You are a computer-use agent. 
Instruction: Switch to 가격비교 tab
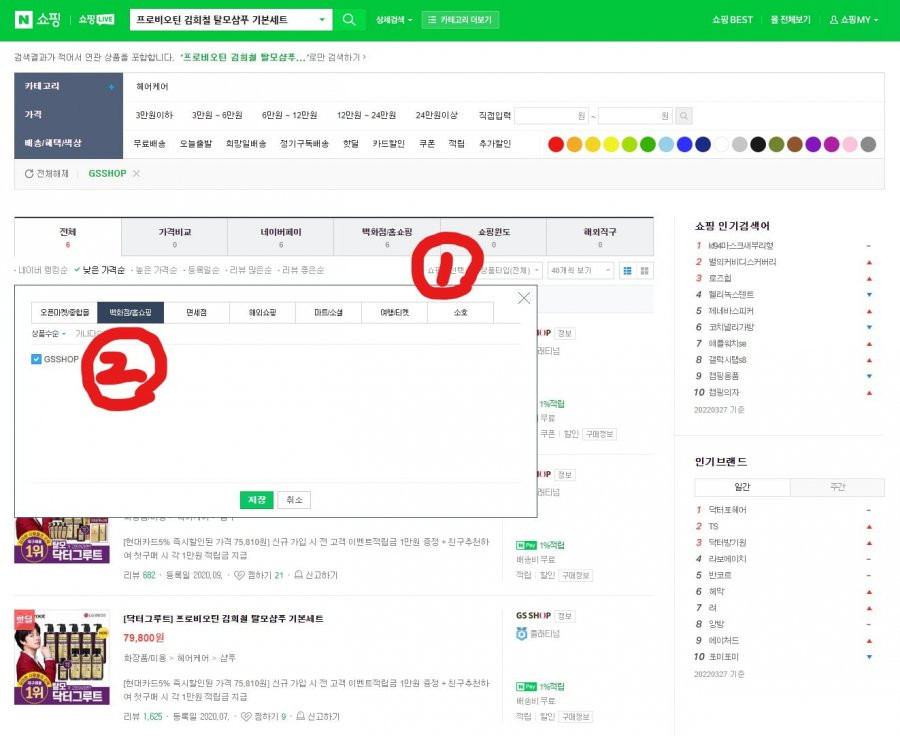tap(174, 237)
